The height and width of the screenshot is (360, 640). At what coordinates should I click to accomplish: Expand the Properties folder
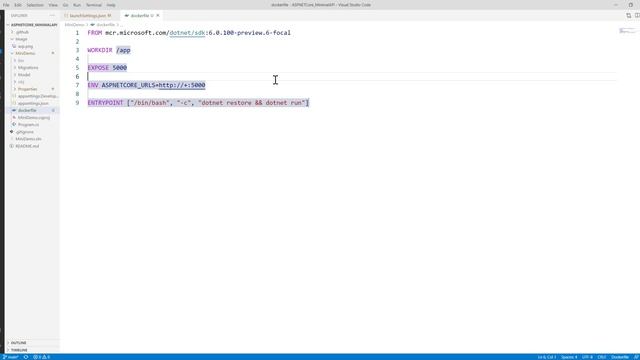point(27,89)
